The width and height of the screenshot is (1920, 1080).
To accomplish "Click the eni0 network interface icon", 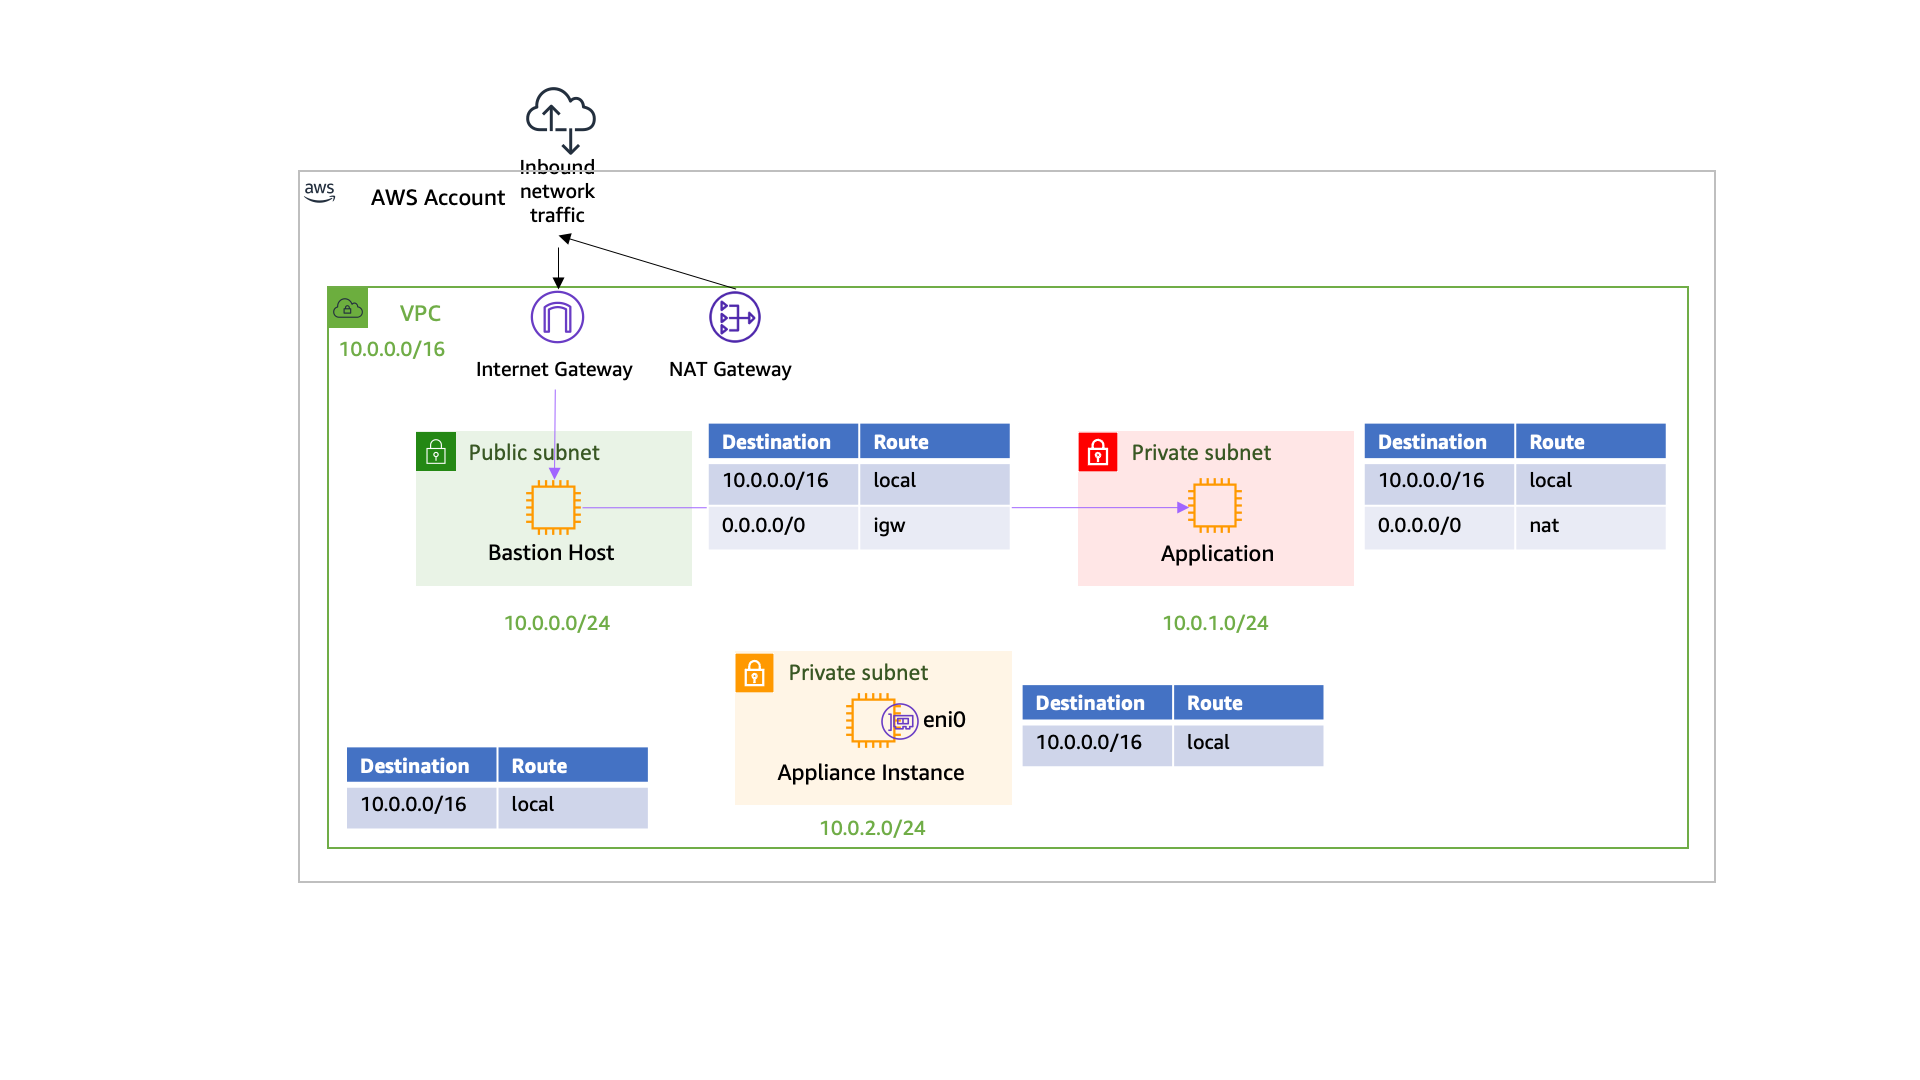I will click(900, 720).
